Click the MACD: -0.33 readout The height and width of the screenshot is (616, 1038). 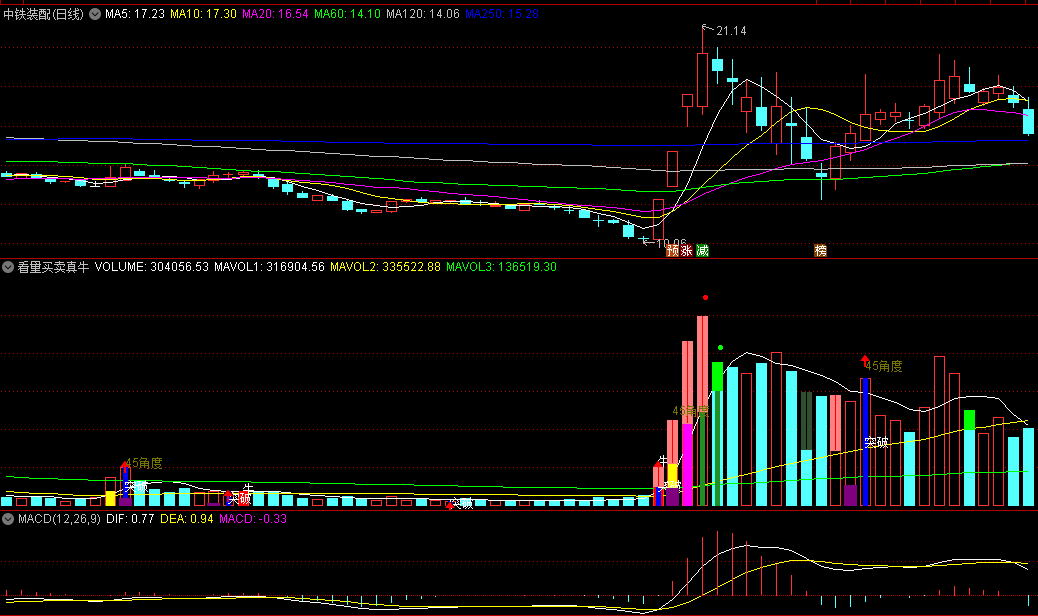click(x=253, y=519)
